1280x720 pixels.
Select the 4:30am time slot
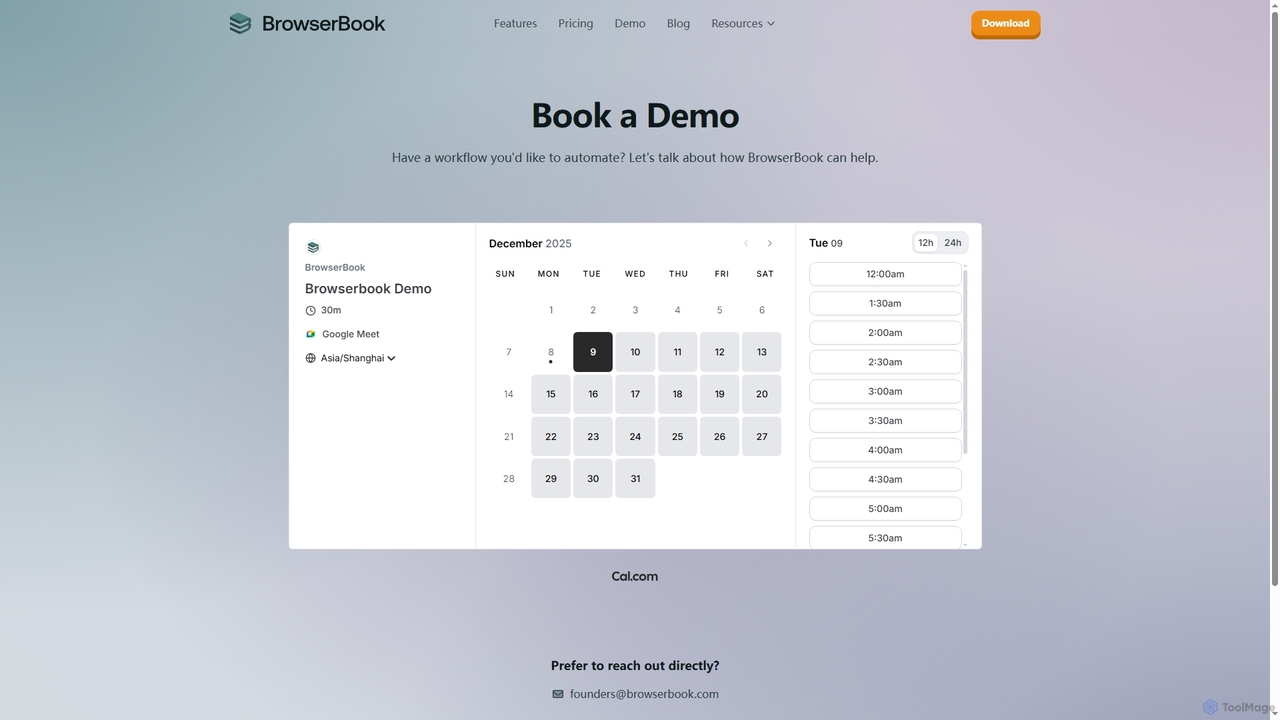(885, 479)
